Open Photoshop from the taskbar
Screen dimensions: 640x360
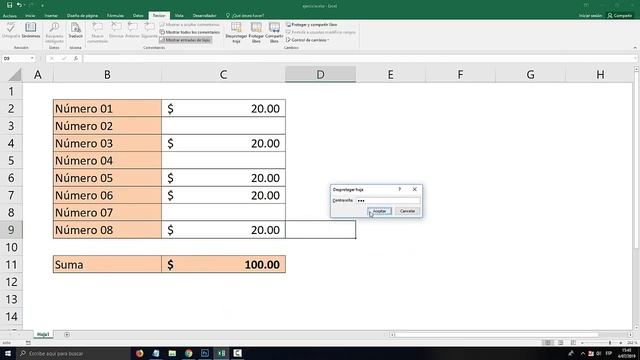205,353
